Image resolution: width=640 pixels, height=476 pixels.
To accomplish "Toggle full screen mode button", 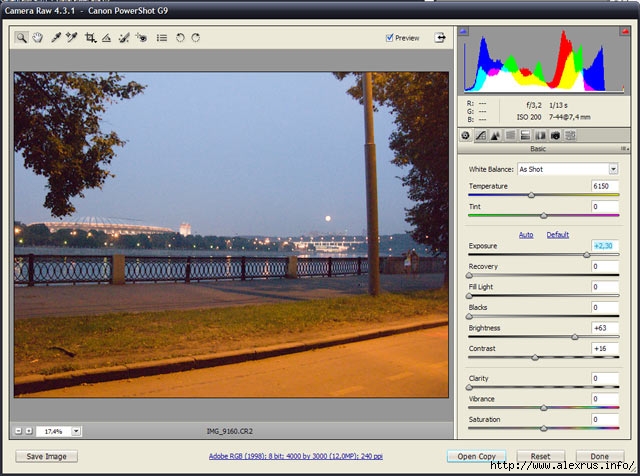I will [x=440, y=38].
